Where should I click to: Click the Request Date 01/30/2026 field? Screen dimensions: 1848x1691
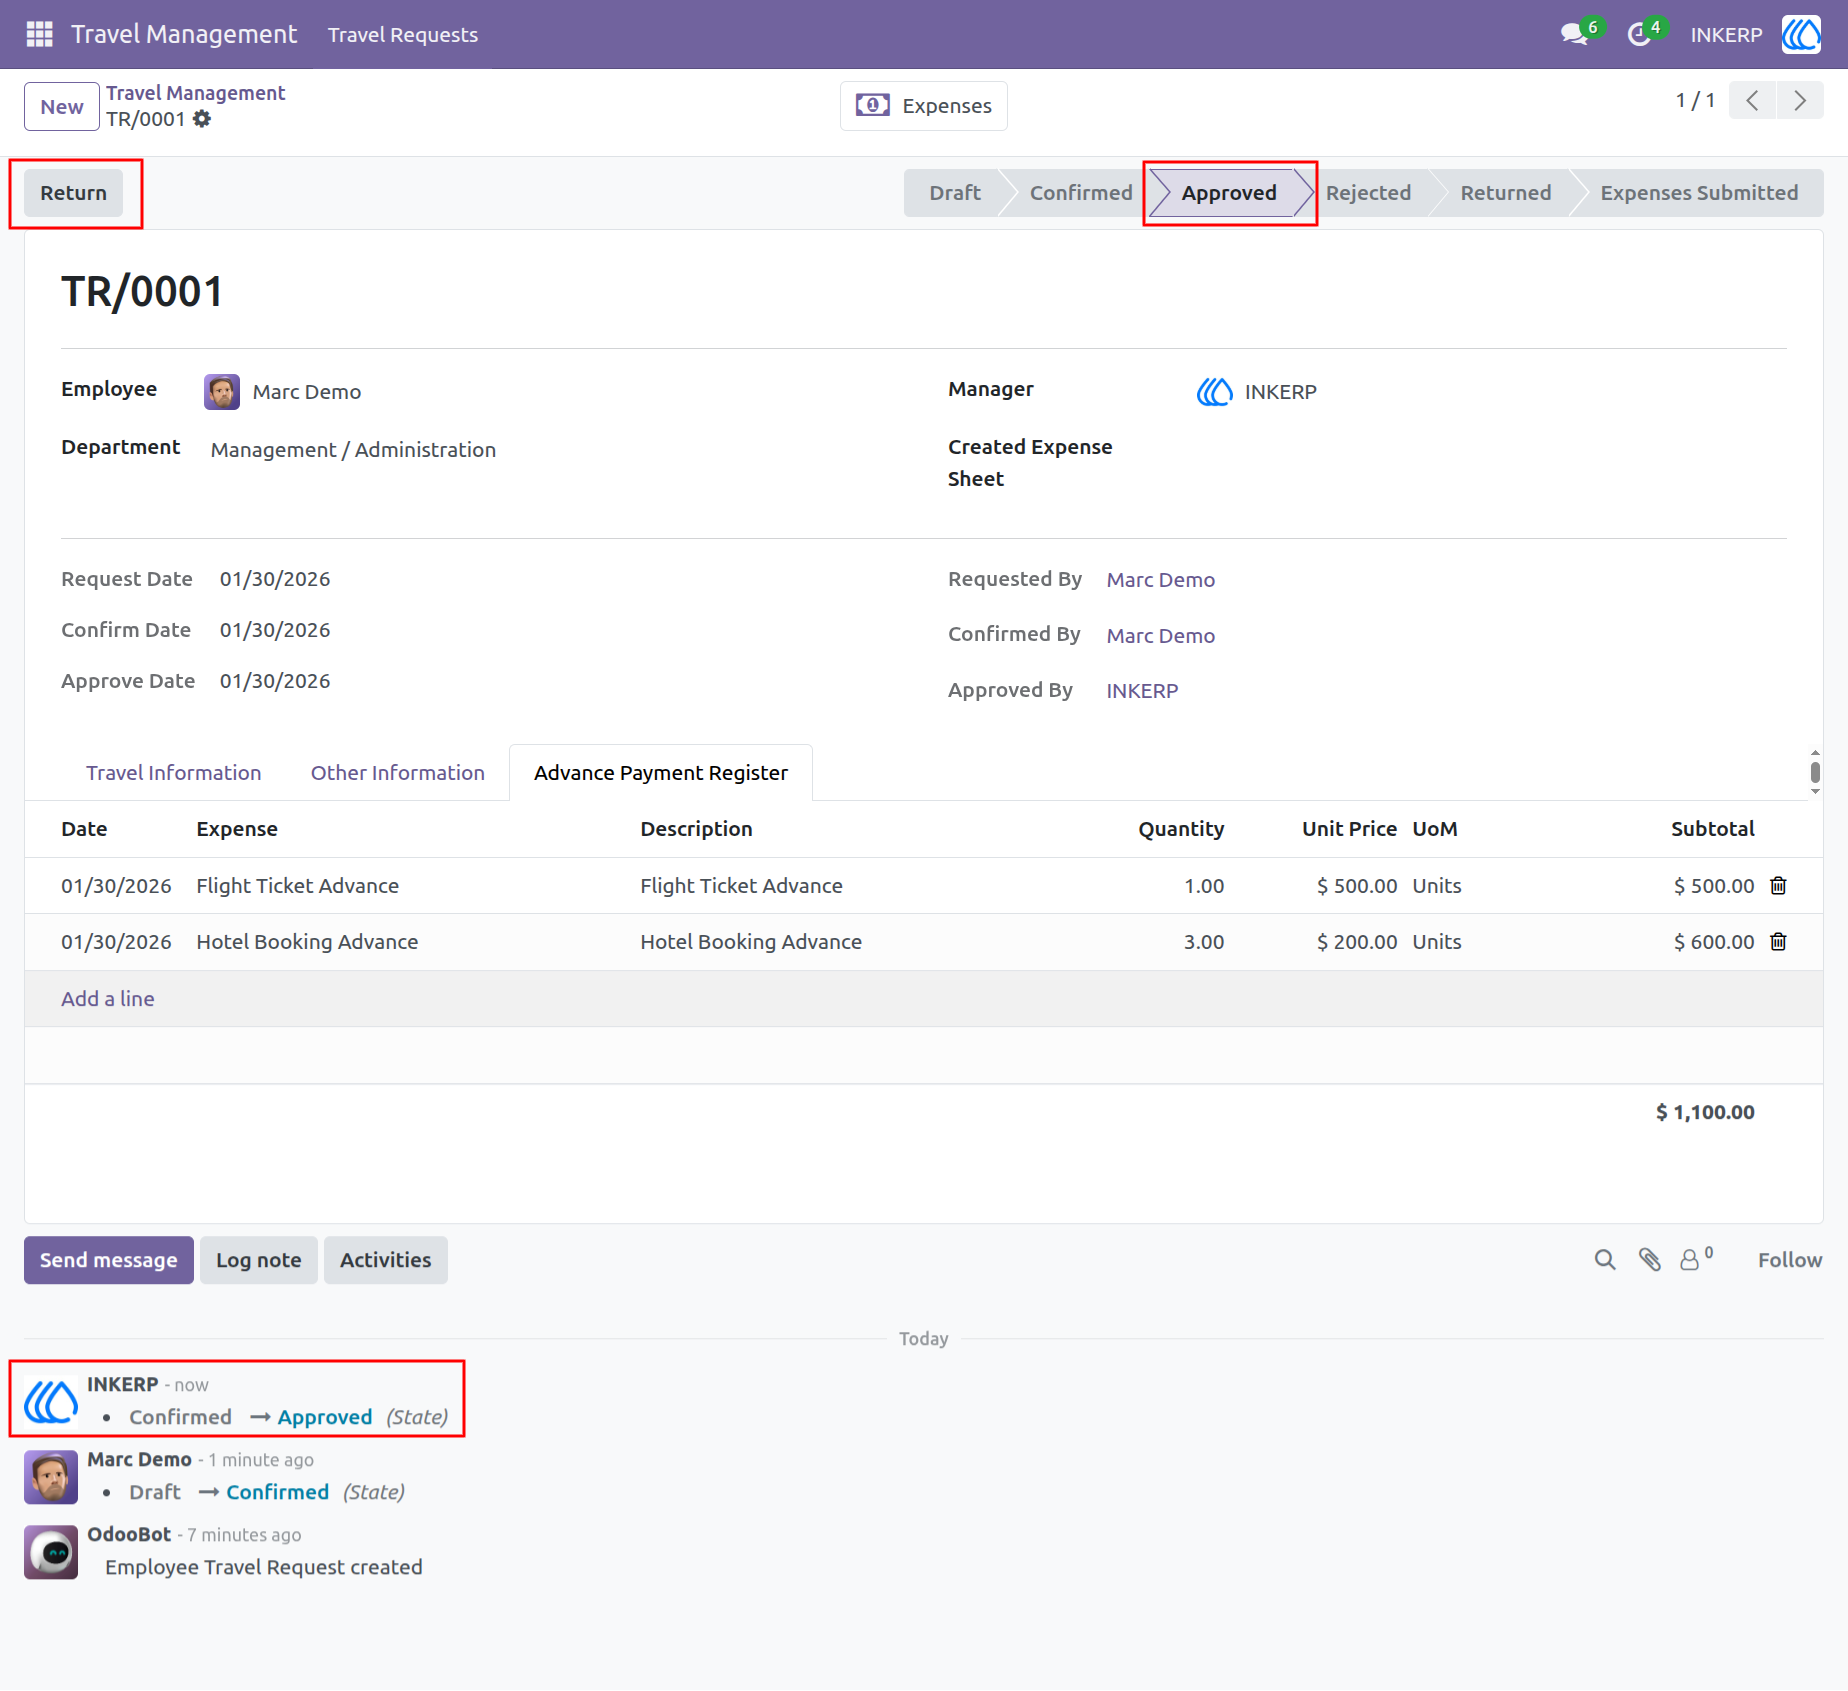point(275,579)
